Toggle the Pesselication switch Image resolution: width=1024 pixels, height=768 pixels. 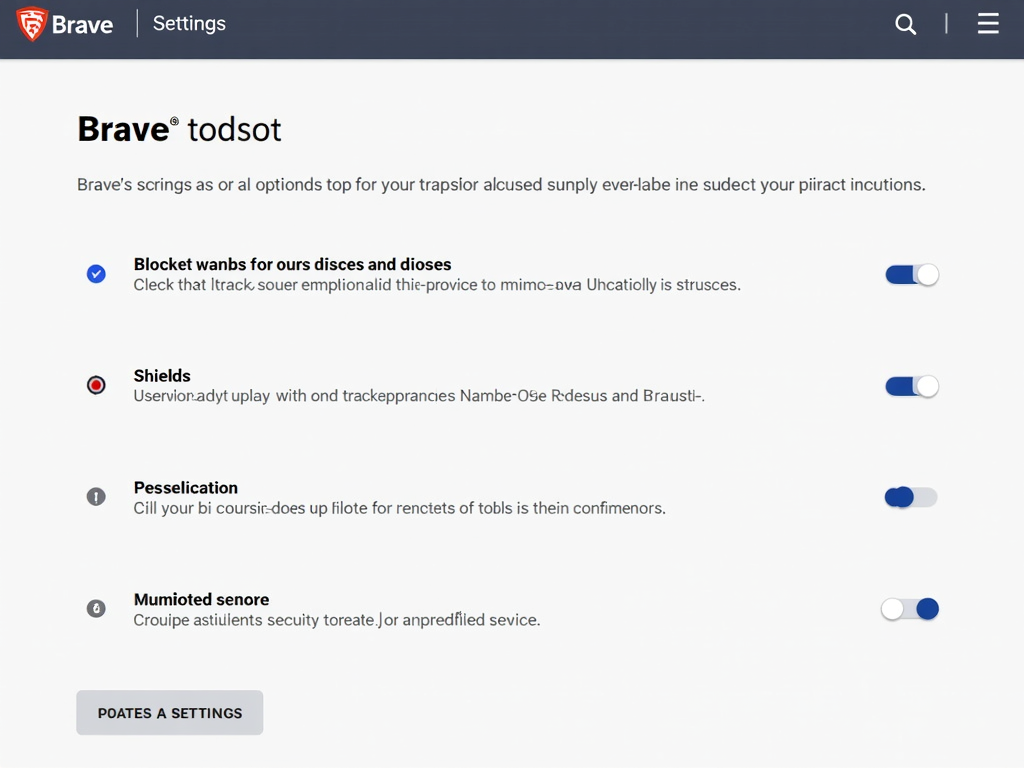point(911,498)
